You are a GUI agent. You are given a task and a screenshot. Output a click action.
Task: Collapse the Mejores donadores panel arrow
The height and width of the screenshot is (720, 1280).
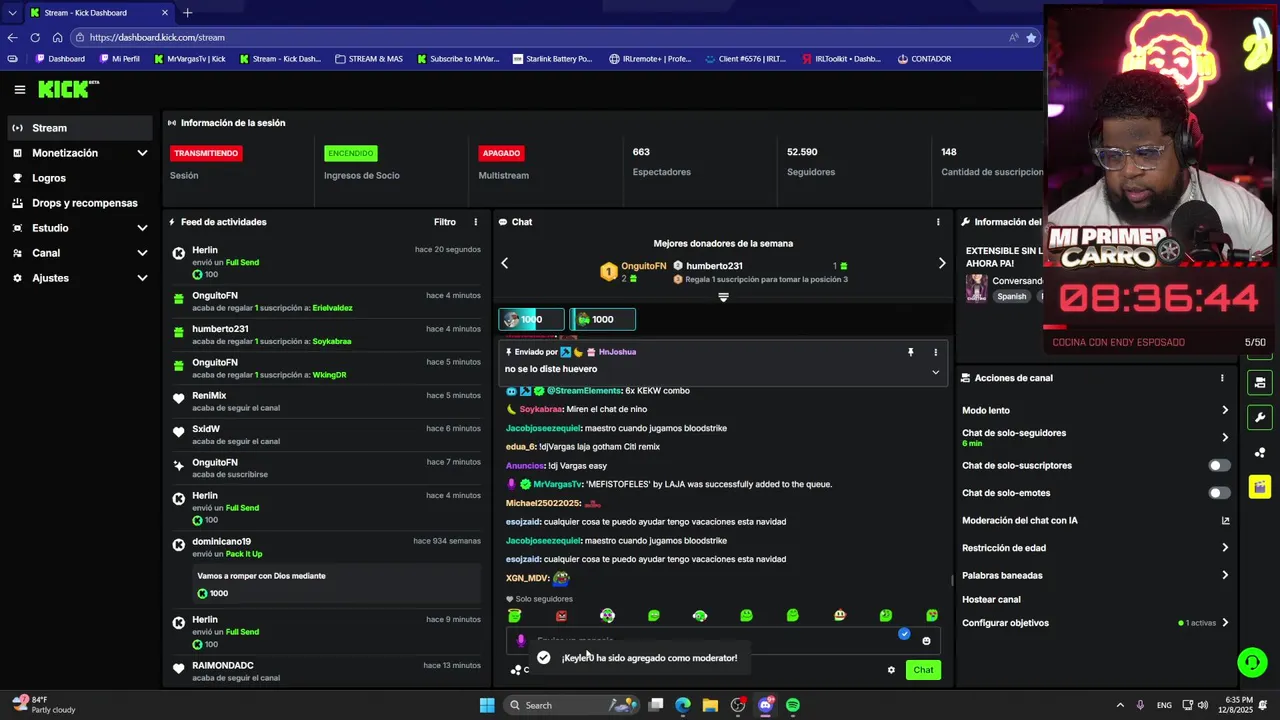pyautogui.click(x=723, y=297)
